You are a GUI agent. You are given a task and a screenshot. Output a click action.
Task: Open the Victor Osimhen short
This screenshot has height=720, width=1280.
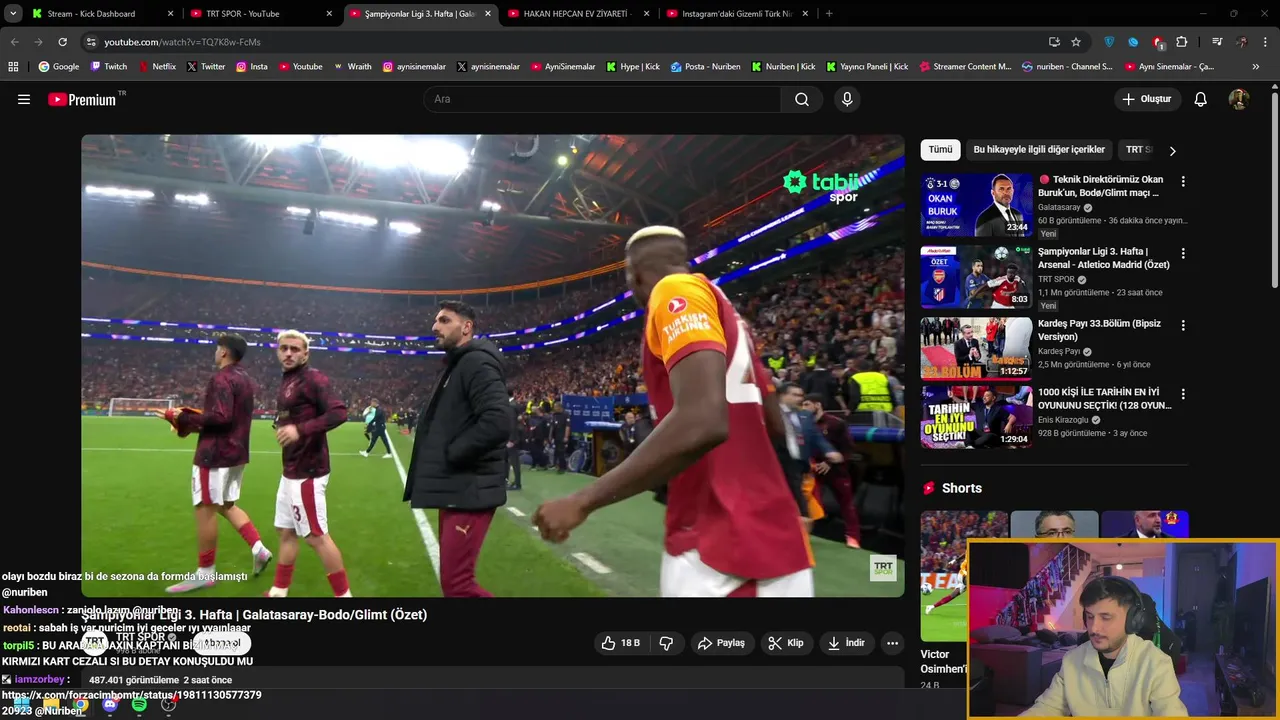coord(944,600)
